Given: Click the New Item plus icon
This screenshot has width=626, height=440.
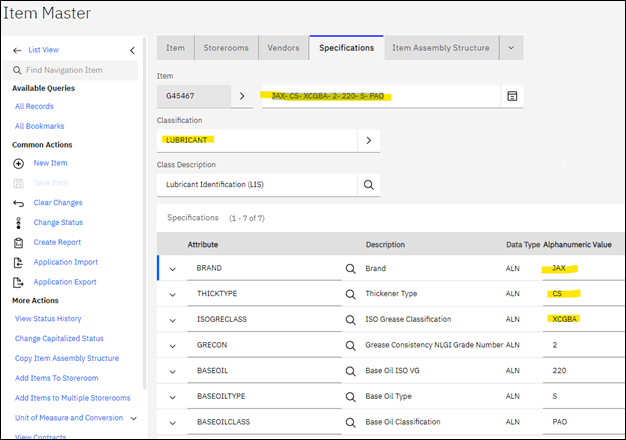Looking at the screenshot, I should (18, 163).
